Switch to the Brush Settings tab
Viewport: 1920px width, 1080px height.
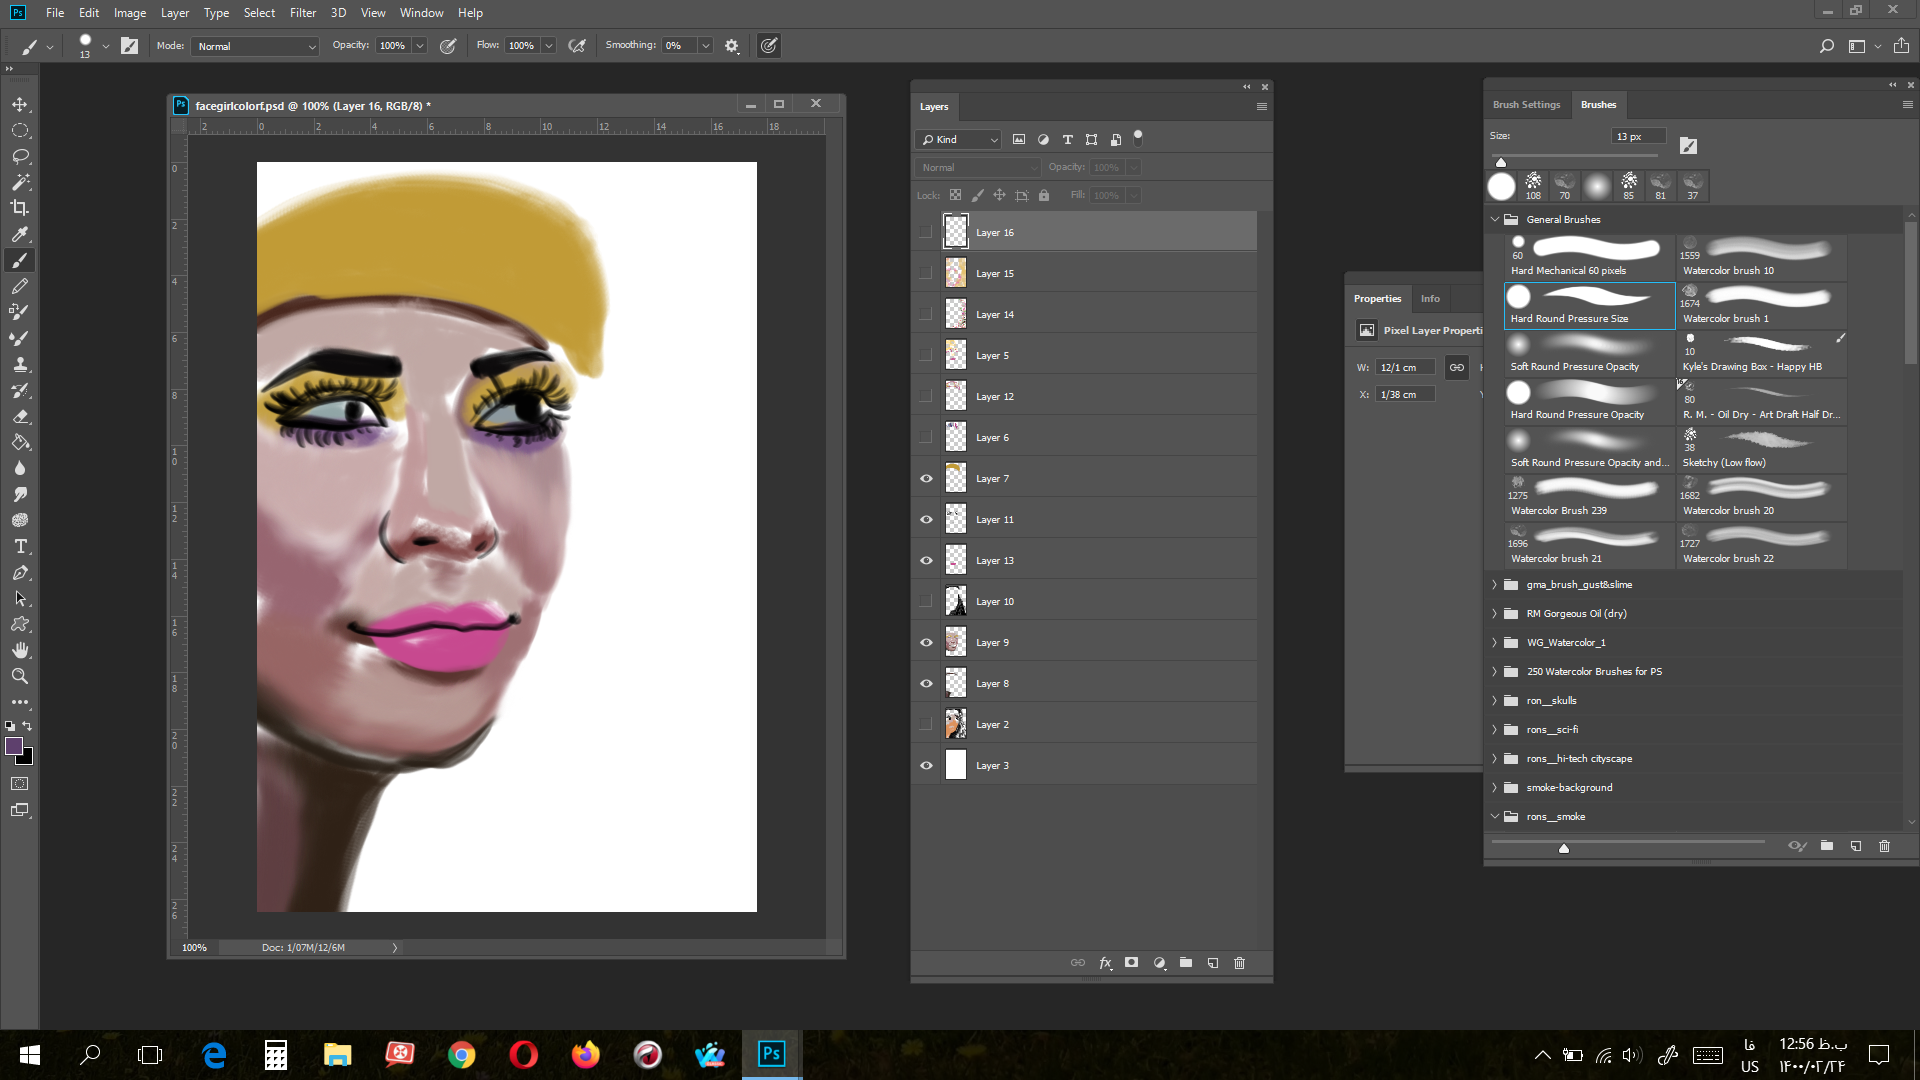tap(1526, 105)
